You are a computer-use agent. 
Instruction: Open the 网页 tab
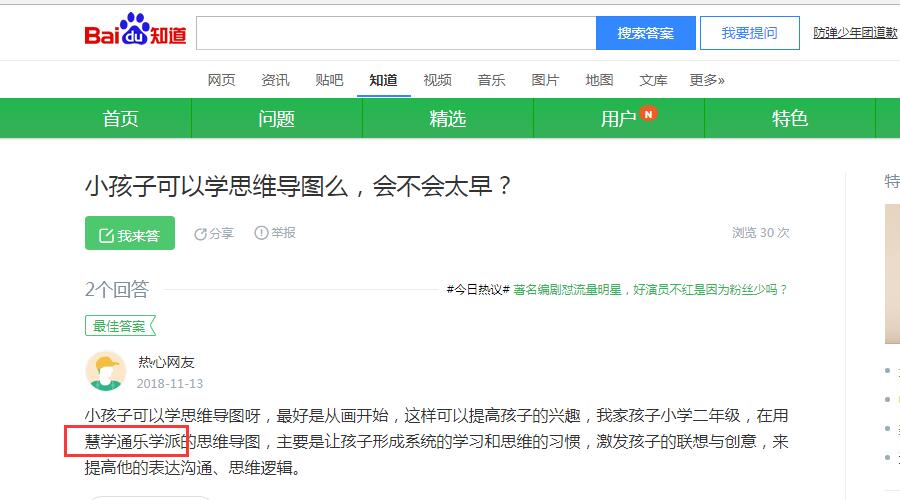tap(221, 80)
